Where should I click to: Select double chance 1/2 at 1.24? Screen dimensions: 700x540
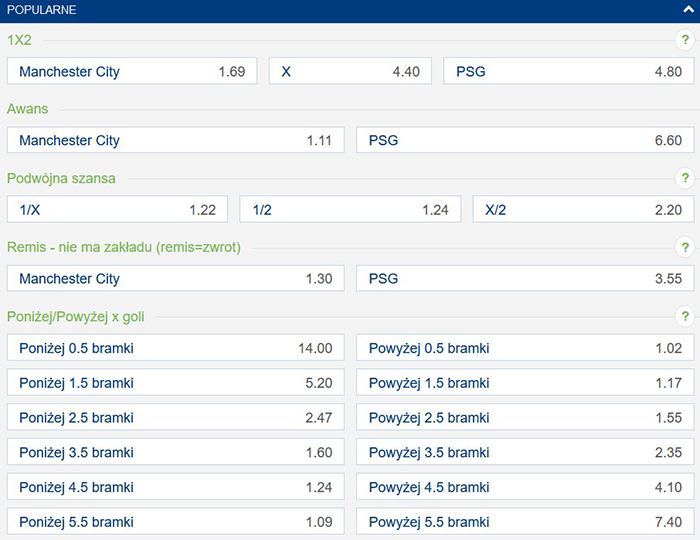(x=350, y=210)
